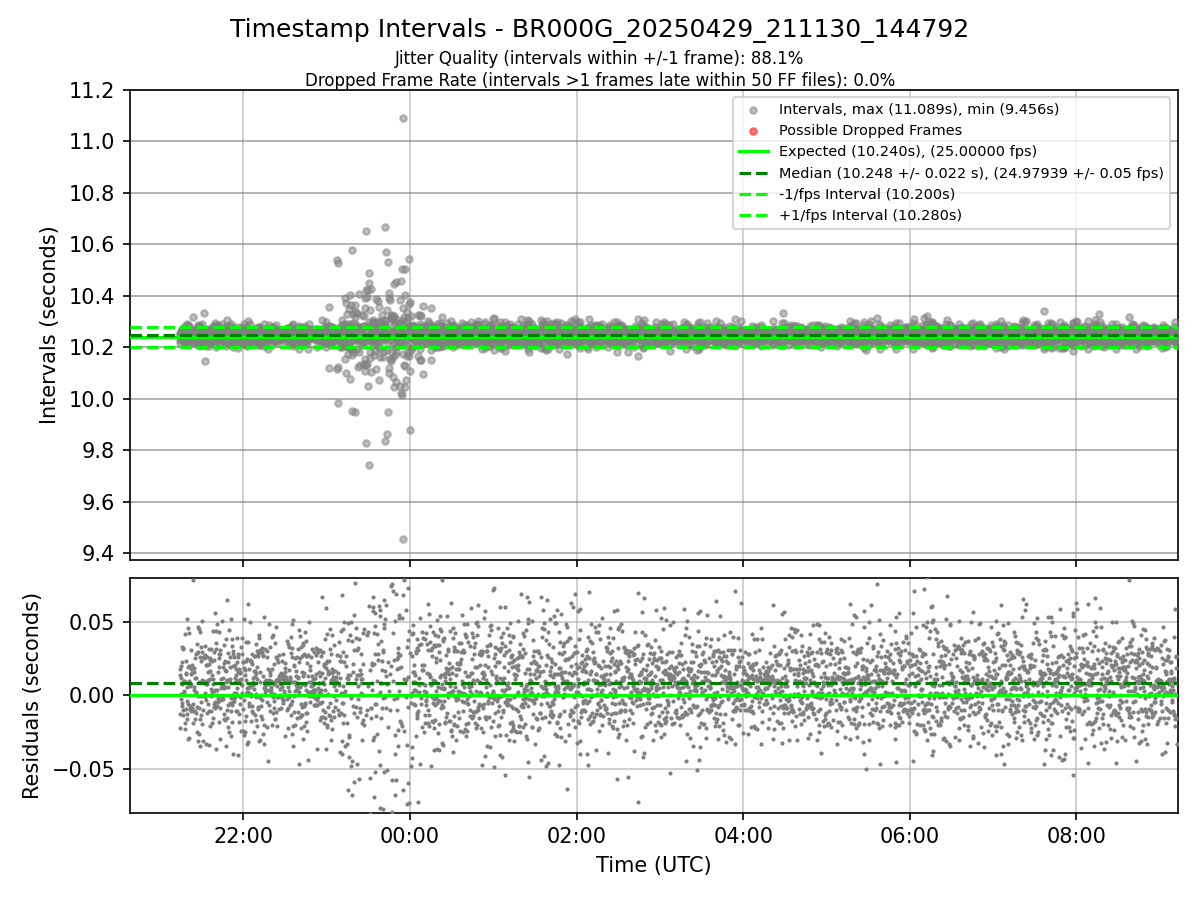Select the Dropped Frame Rate 0.0% line
This screenshot has height=900, width=1200.
599,79
